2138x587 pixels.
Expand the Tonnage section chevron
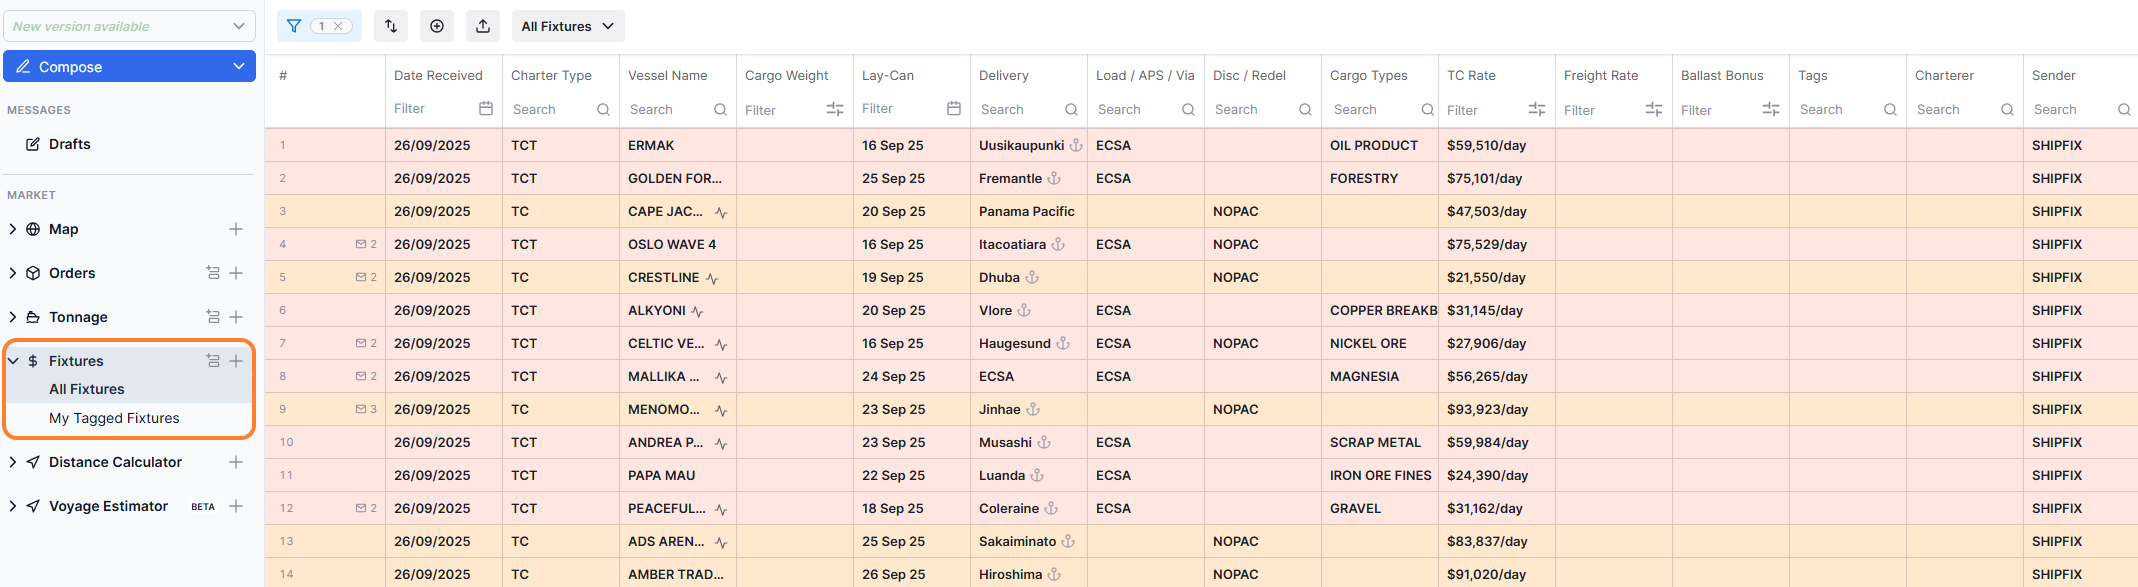coord(12,317)
